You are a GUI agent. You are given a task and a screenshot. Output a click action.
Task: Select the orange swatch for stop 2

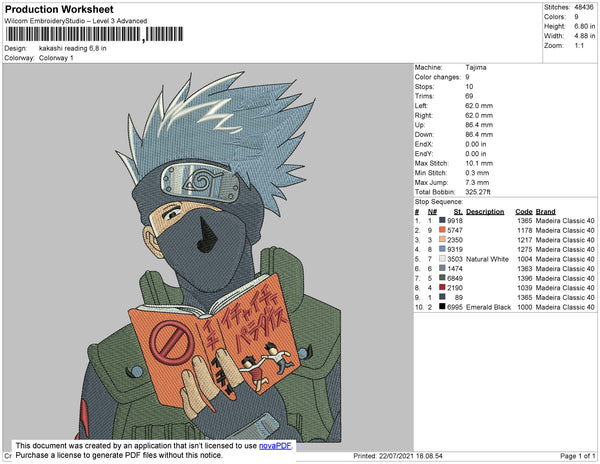click(x=442, y=230)
